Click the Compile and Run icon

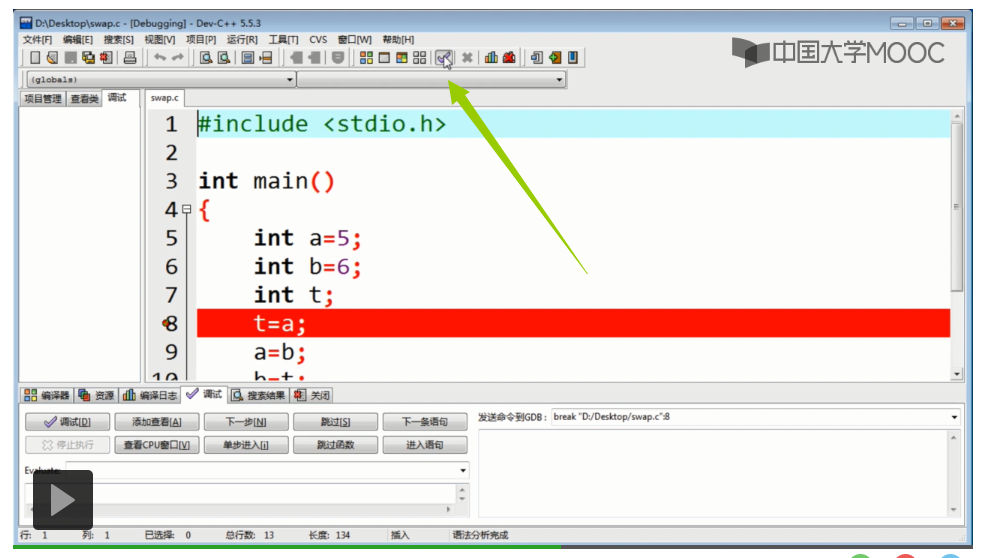[x=402, y=58]
